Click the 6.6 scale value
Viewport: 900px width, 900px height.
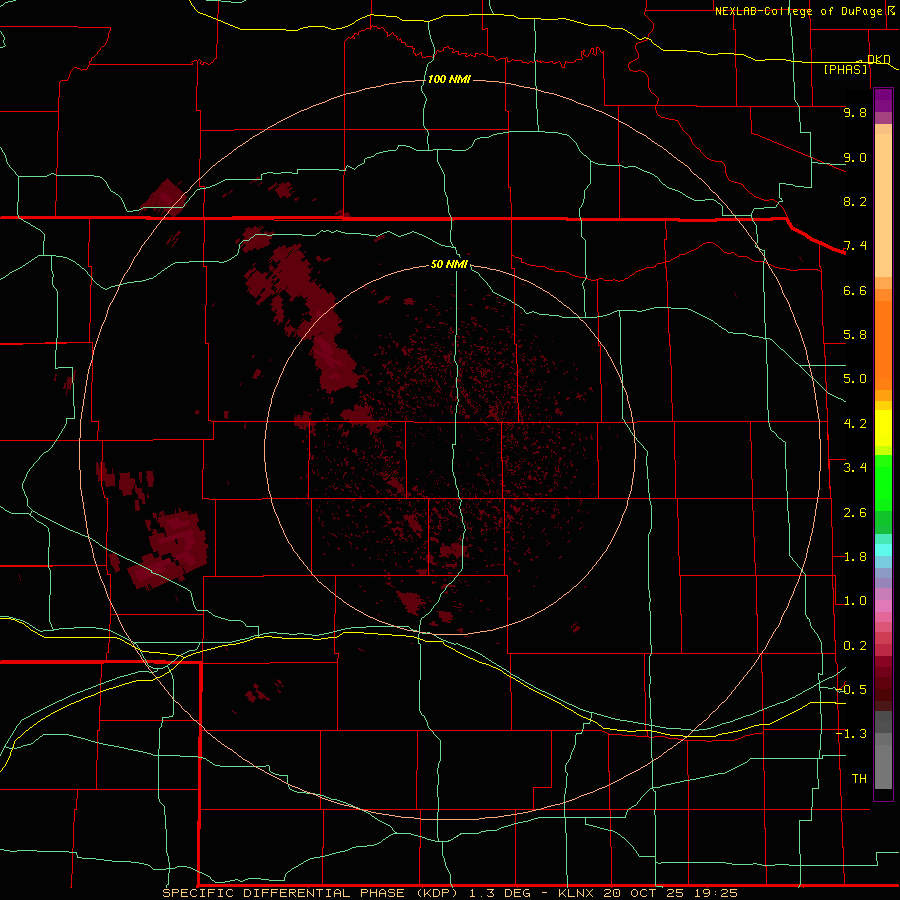855,290
